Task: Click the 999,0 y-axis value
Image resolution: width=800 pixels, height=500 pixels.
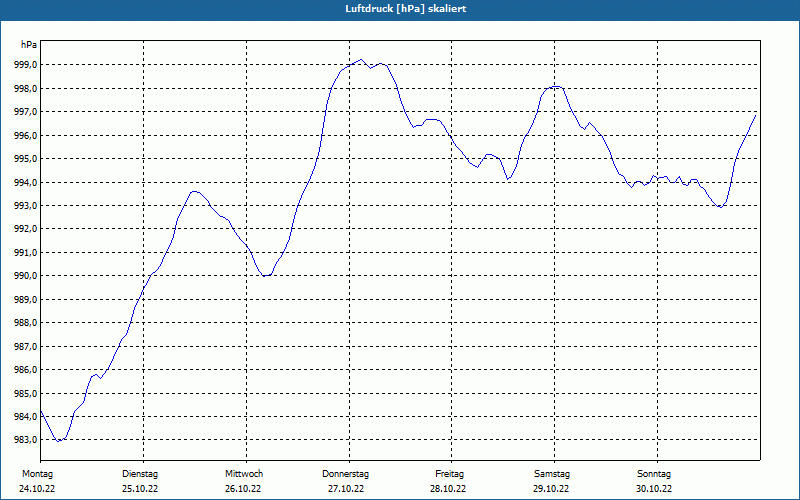Action: 26,65
